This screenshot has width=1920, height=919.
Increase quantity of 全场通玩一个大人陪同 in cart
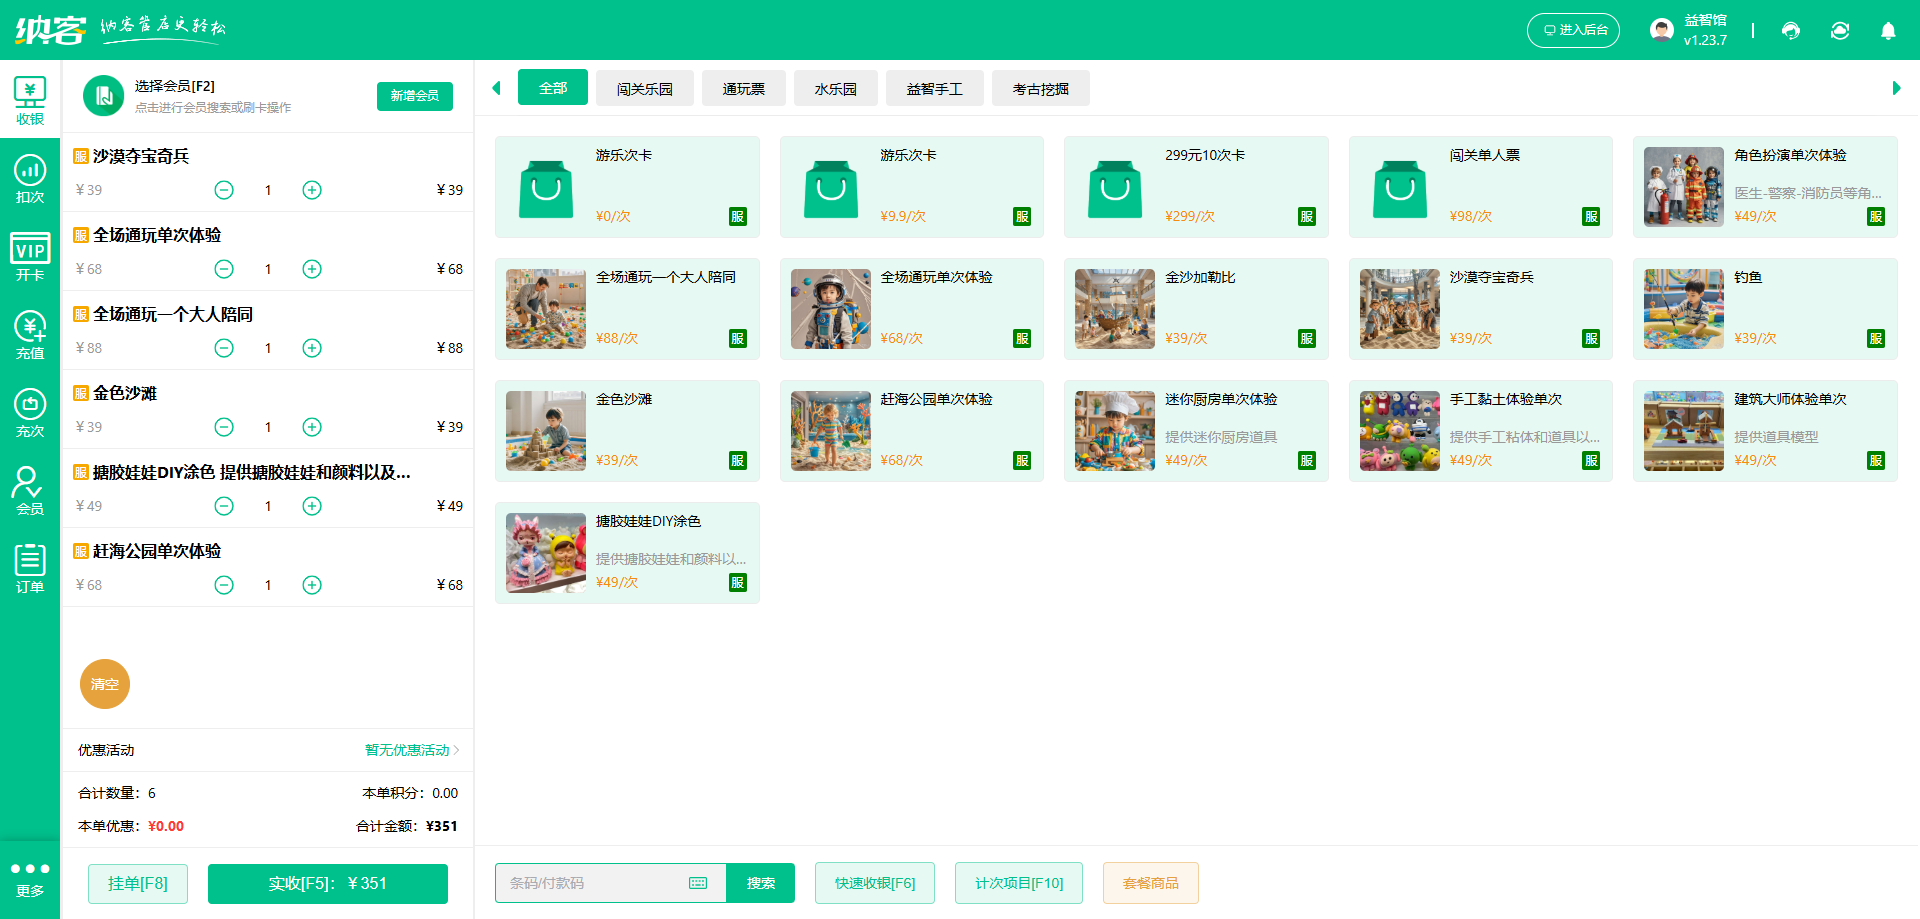pyautogui.click(x=312, y=348)
